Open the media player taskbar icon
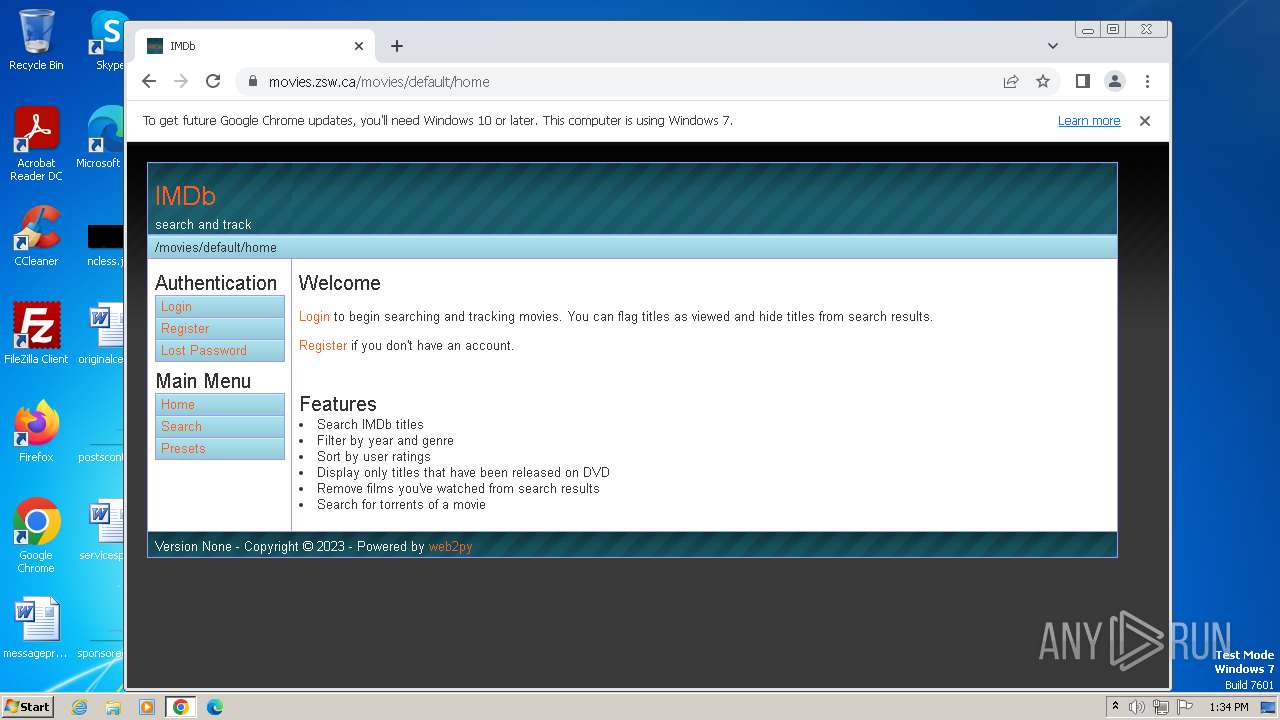The width and height of the screenshot is (1280, 720). pos(147,707)
